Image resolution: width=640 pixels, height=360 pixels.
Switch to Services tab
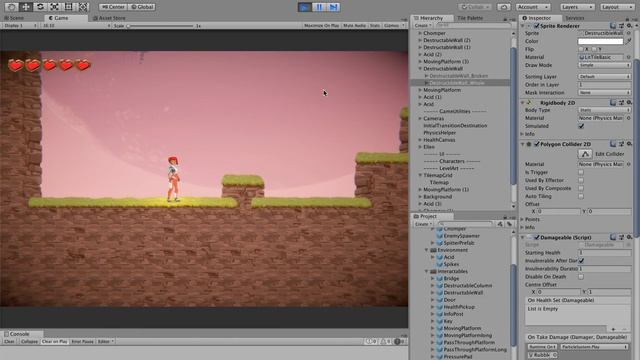[575, 18]
